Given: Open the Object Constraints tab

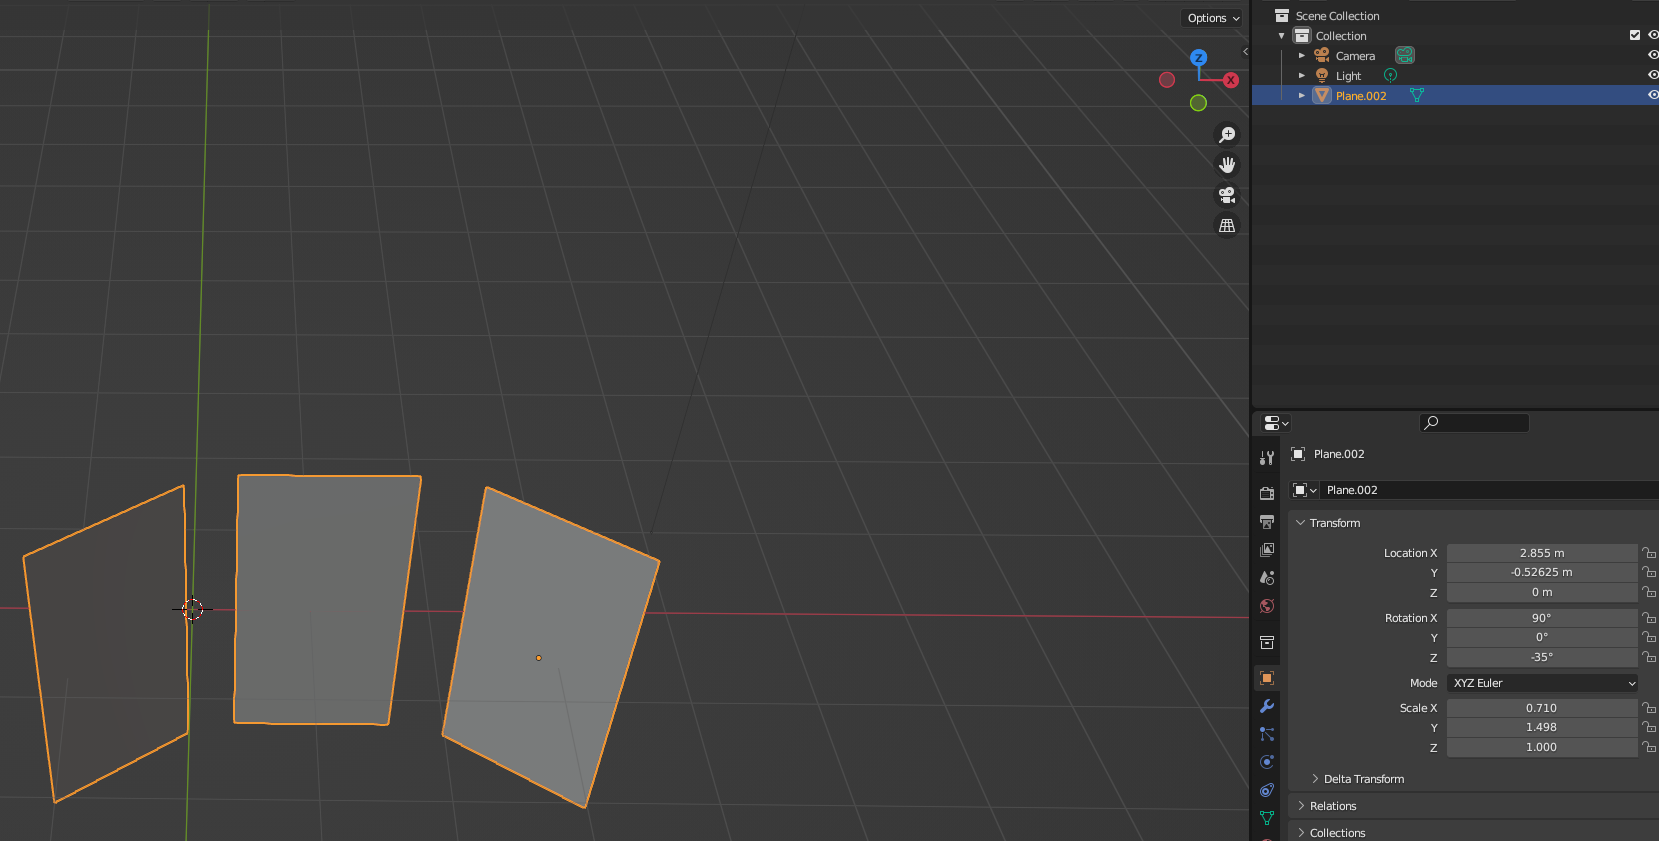Looking at the screenshot, I should [1267, 790].
